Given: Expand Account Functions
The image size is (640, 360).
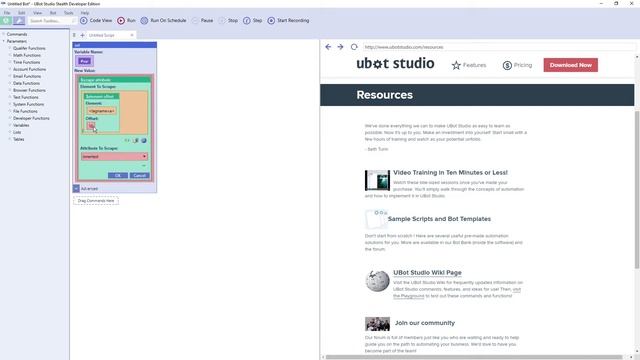Looking at the screenshot, I should pyautogui.click(x=10, y=69).
